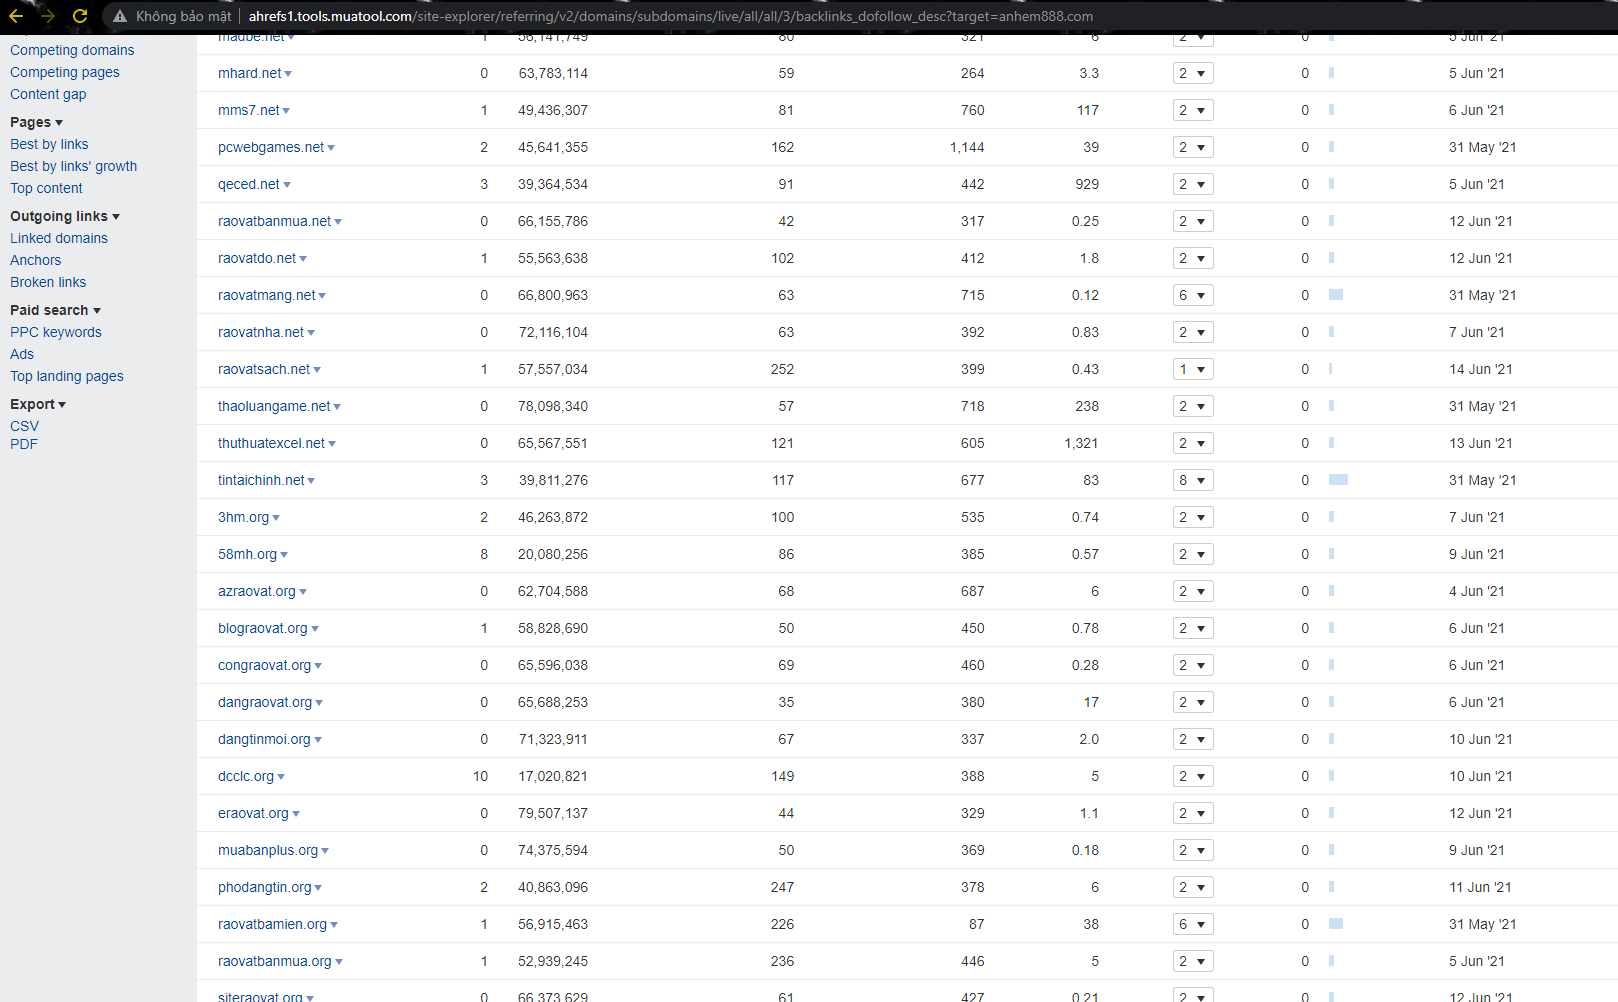Click the not-secure warning triangle icon
The image size is (1618, 1002).
120,16
